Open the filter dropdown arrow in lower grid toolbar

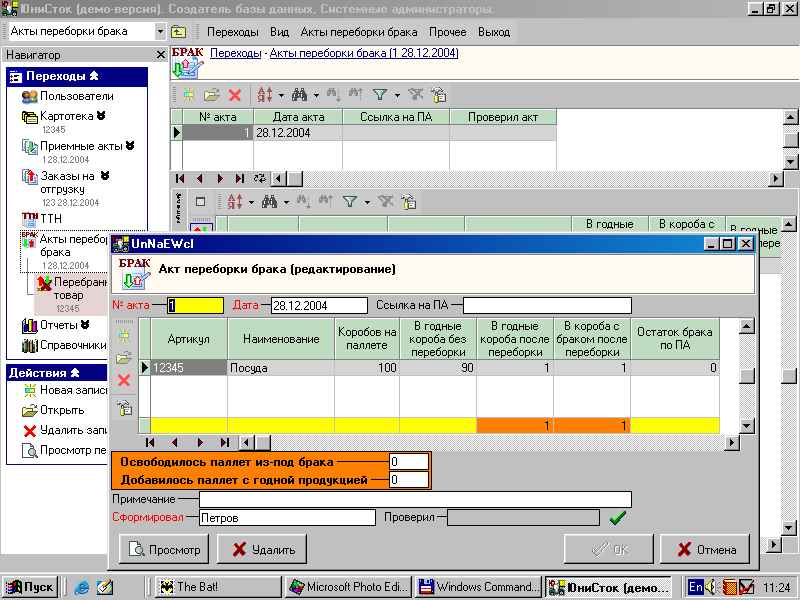[367, 203]
